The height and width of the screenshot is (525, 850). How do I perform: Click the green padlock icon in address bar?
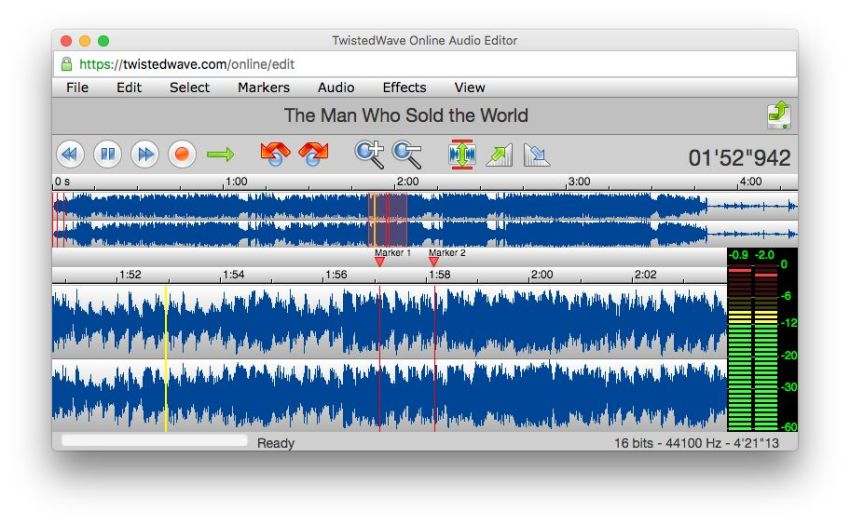pos(67,64)
